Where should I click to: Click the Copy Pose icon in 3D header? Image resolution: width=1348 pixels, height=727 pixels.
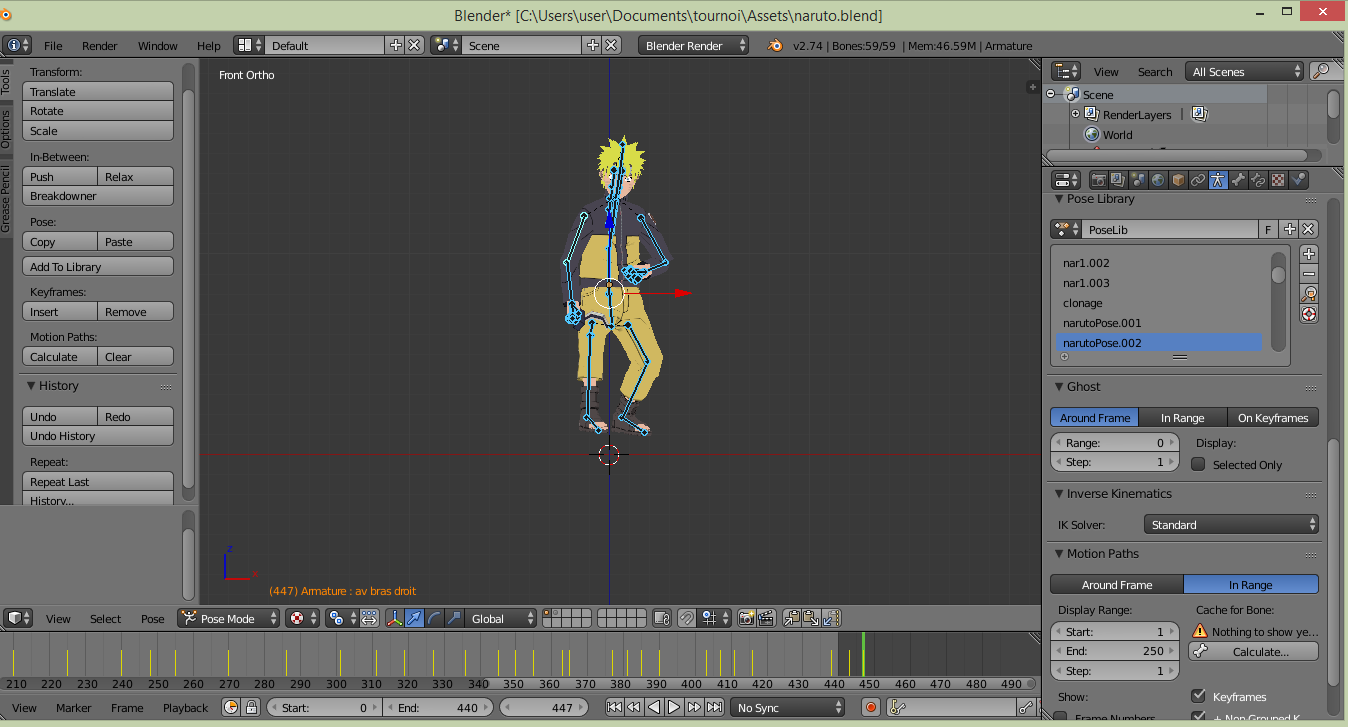coord(791,618)
